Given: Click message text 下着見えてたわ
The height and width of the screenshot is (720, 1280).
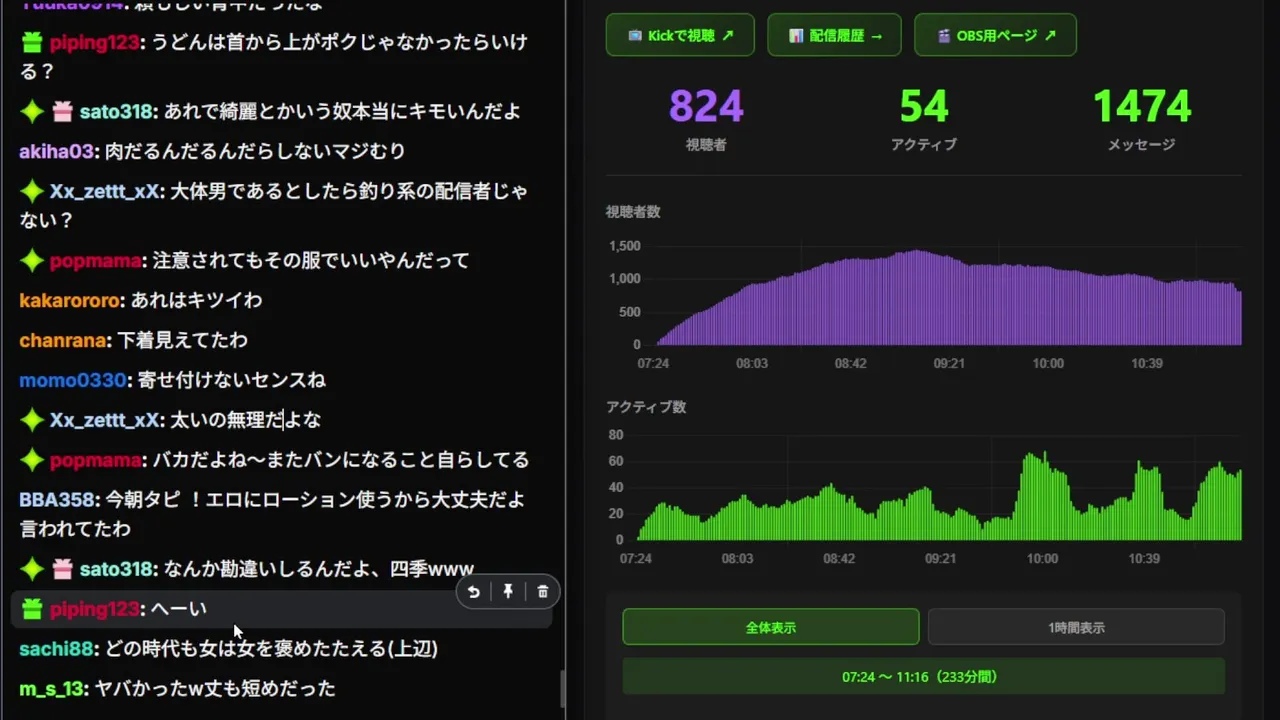Looking at the screenshot, I should click(182, 340).
